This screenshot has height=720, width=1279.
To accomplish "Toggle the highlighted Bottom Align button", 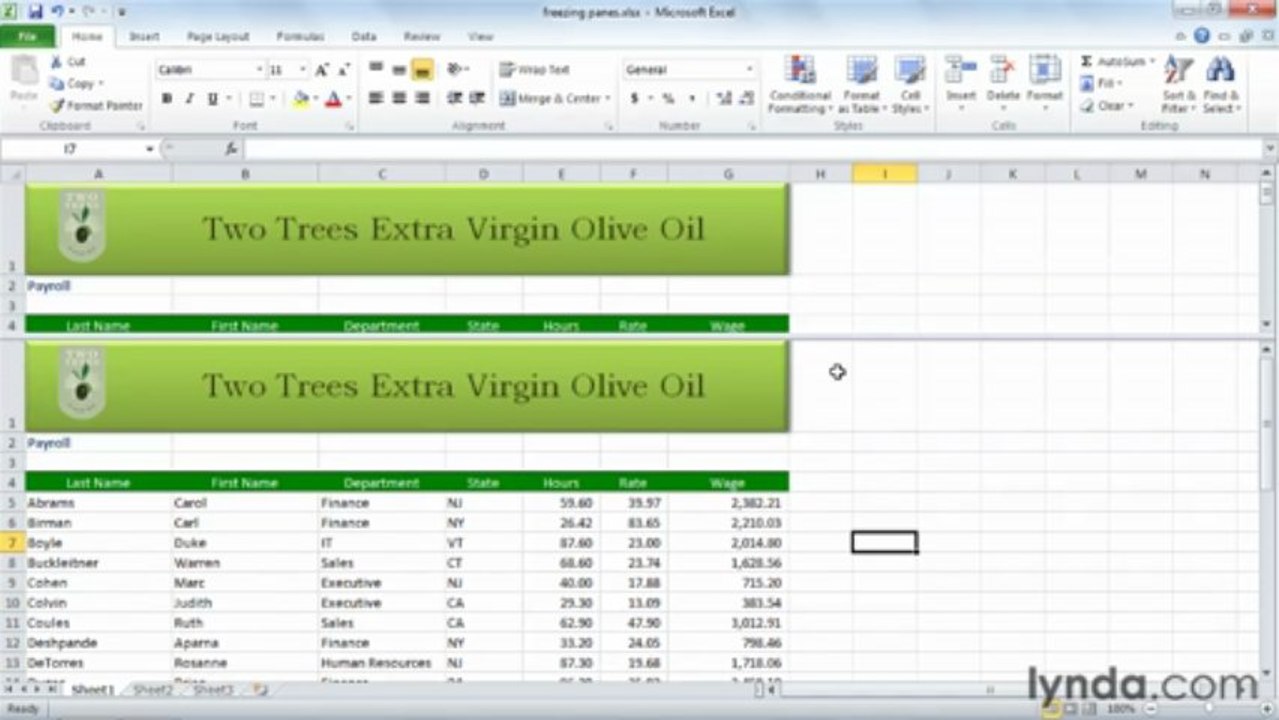I will pyautogui.click(x=422, y=70).
